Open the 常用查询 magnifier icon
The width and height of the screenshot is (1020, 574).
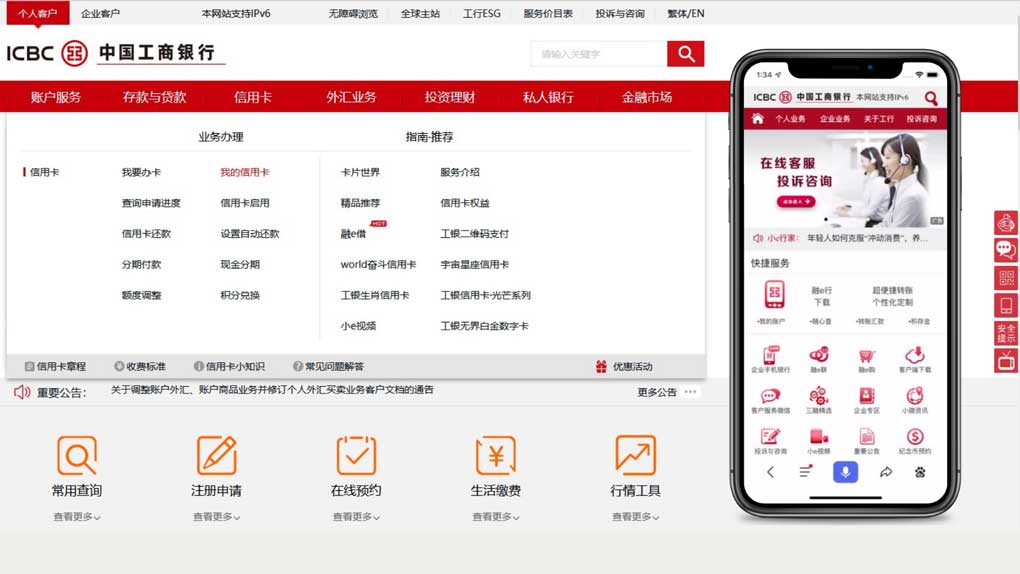click(x=77, y=456)
